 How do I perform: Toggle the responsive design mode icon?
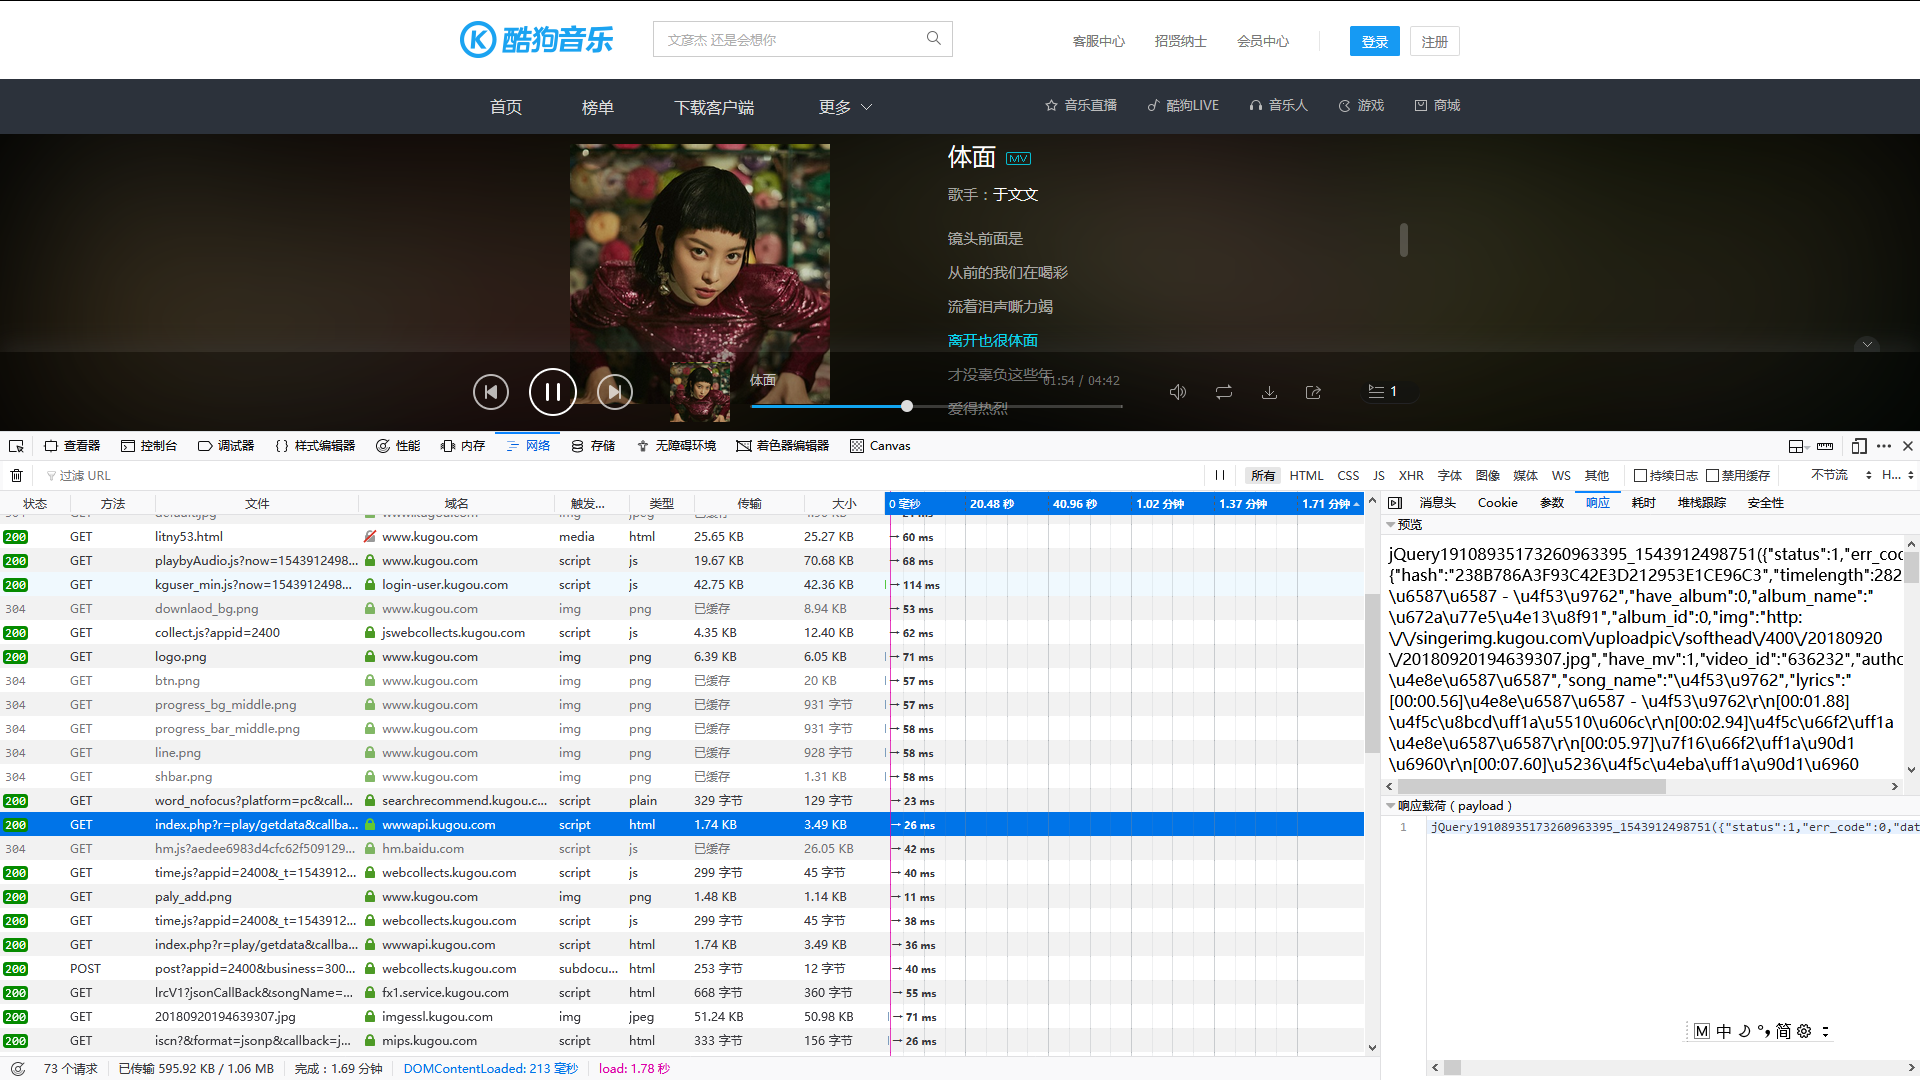(1859, 446)
